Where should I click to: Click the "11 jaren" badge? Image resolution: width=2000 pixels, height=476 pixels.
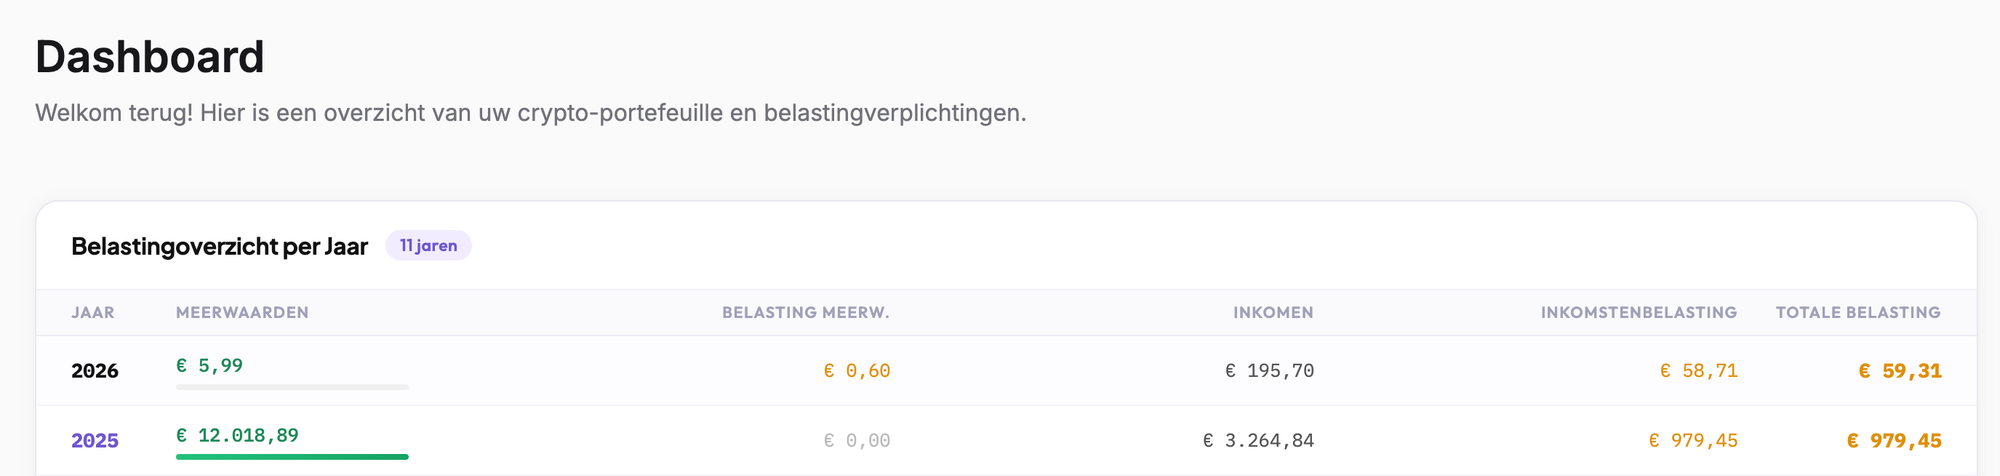click(428, 246)
